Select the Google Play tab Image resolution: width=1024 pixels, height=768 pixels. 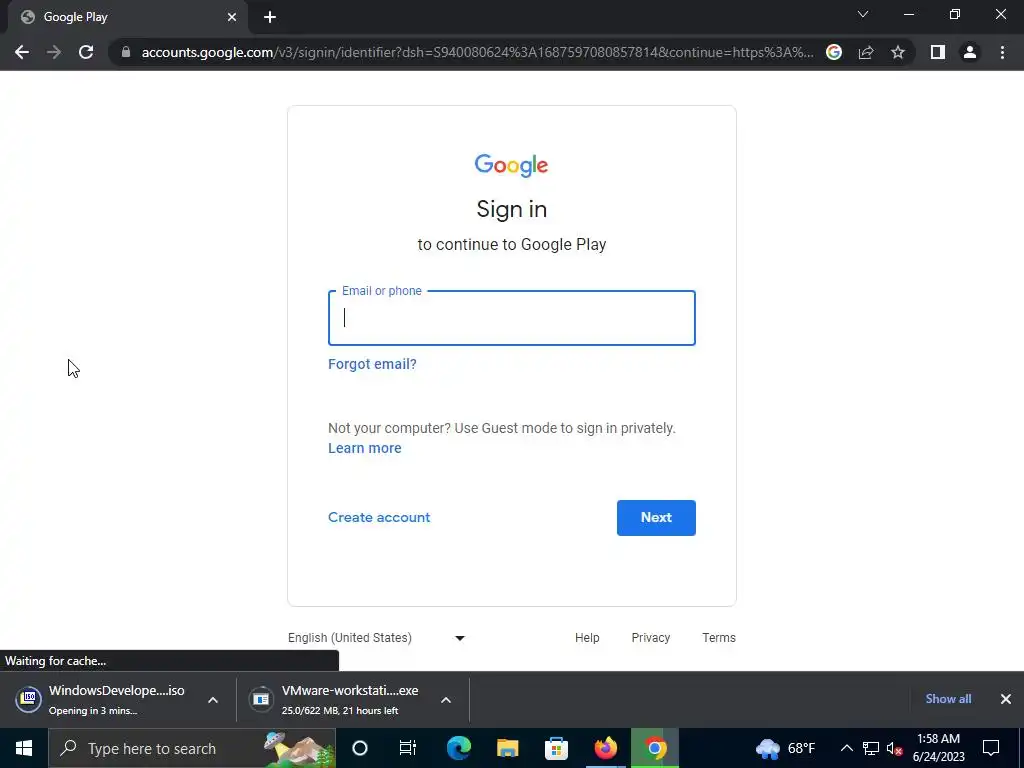pos(127,17)
